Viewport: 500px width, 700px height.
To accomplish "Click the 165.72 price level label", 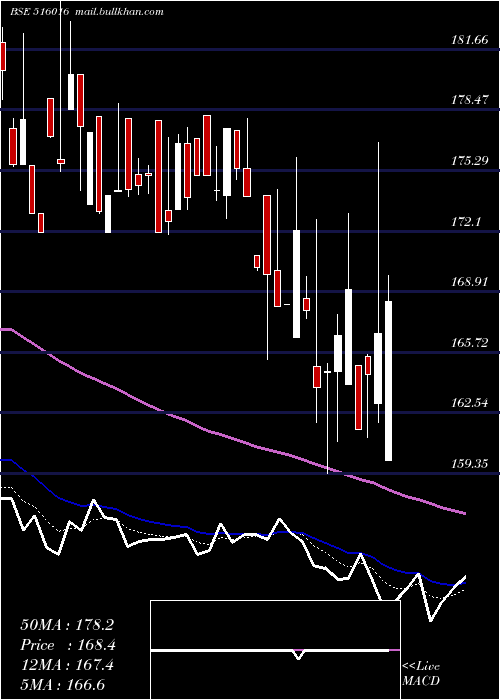I will [470, 343].
